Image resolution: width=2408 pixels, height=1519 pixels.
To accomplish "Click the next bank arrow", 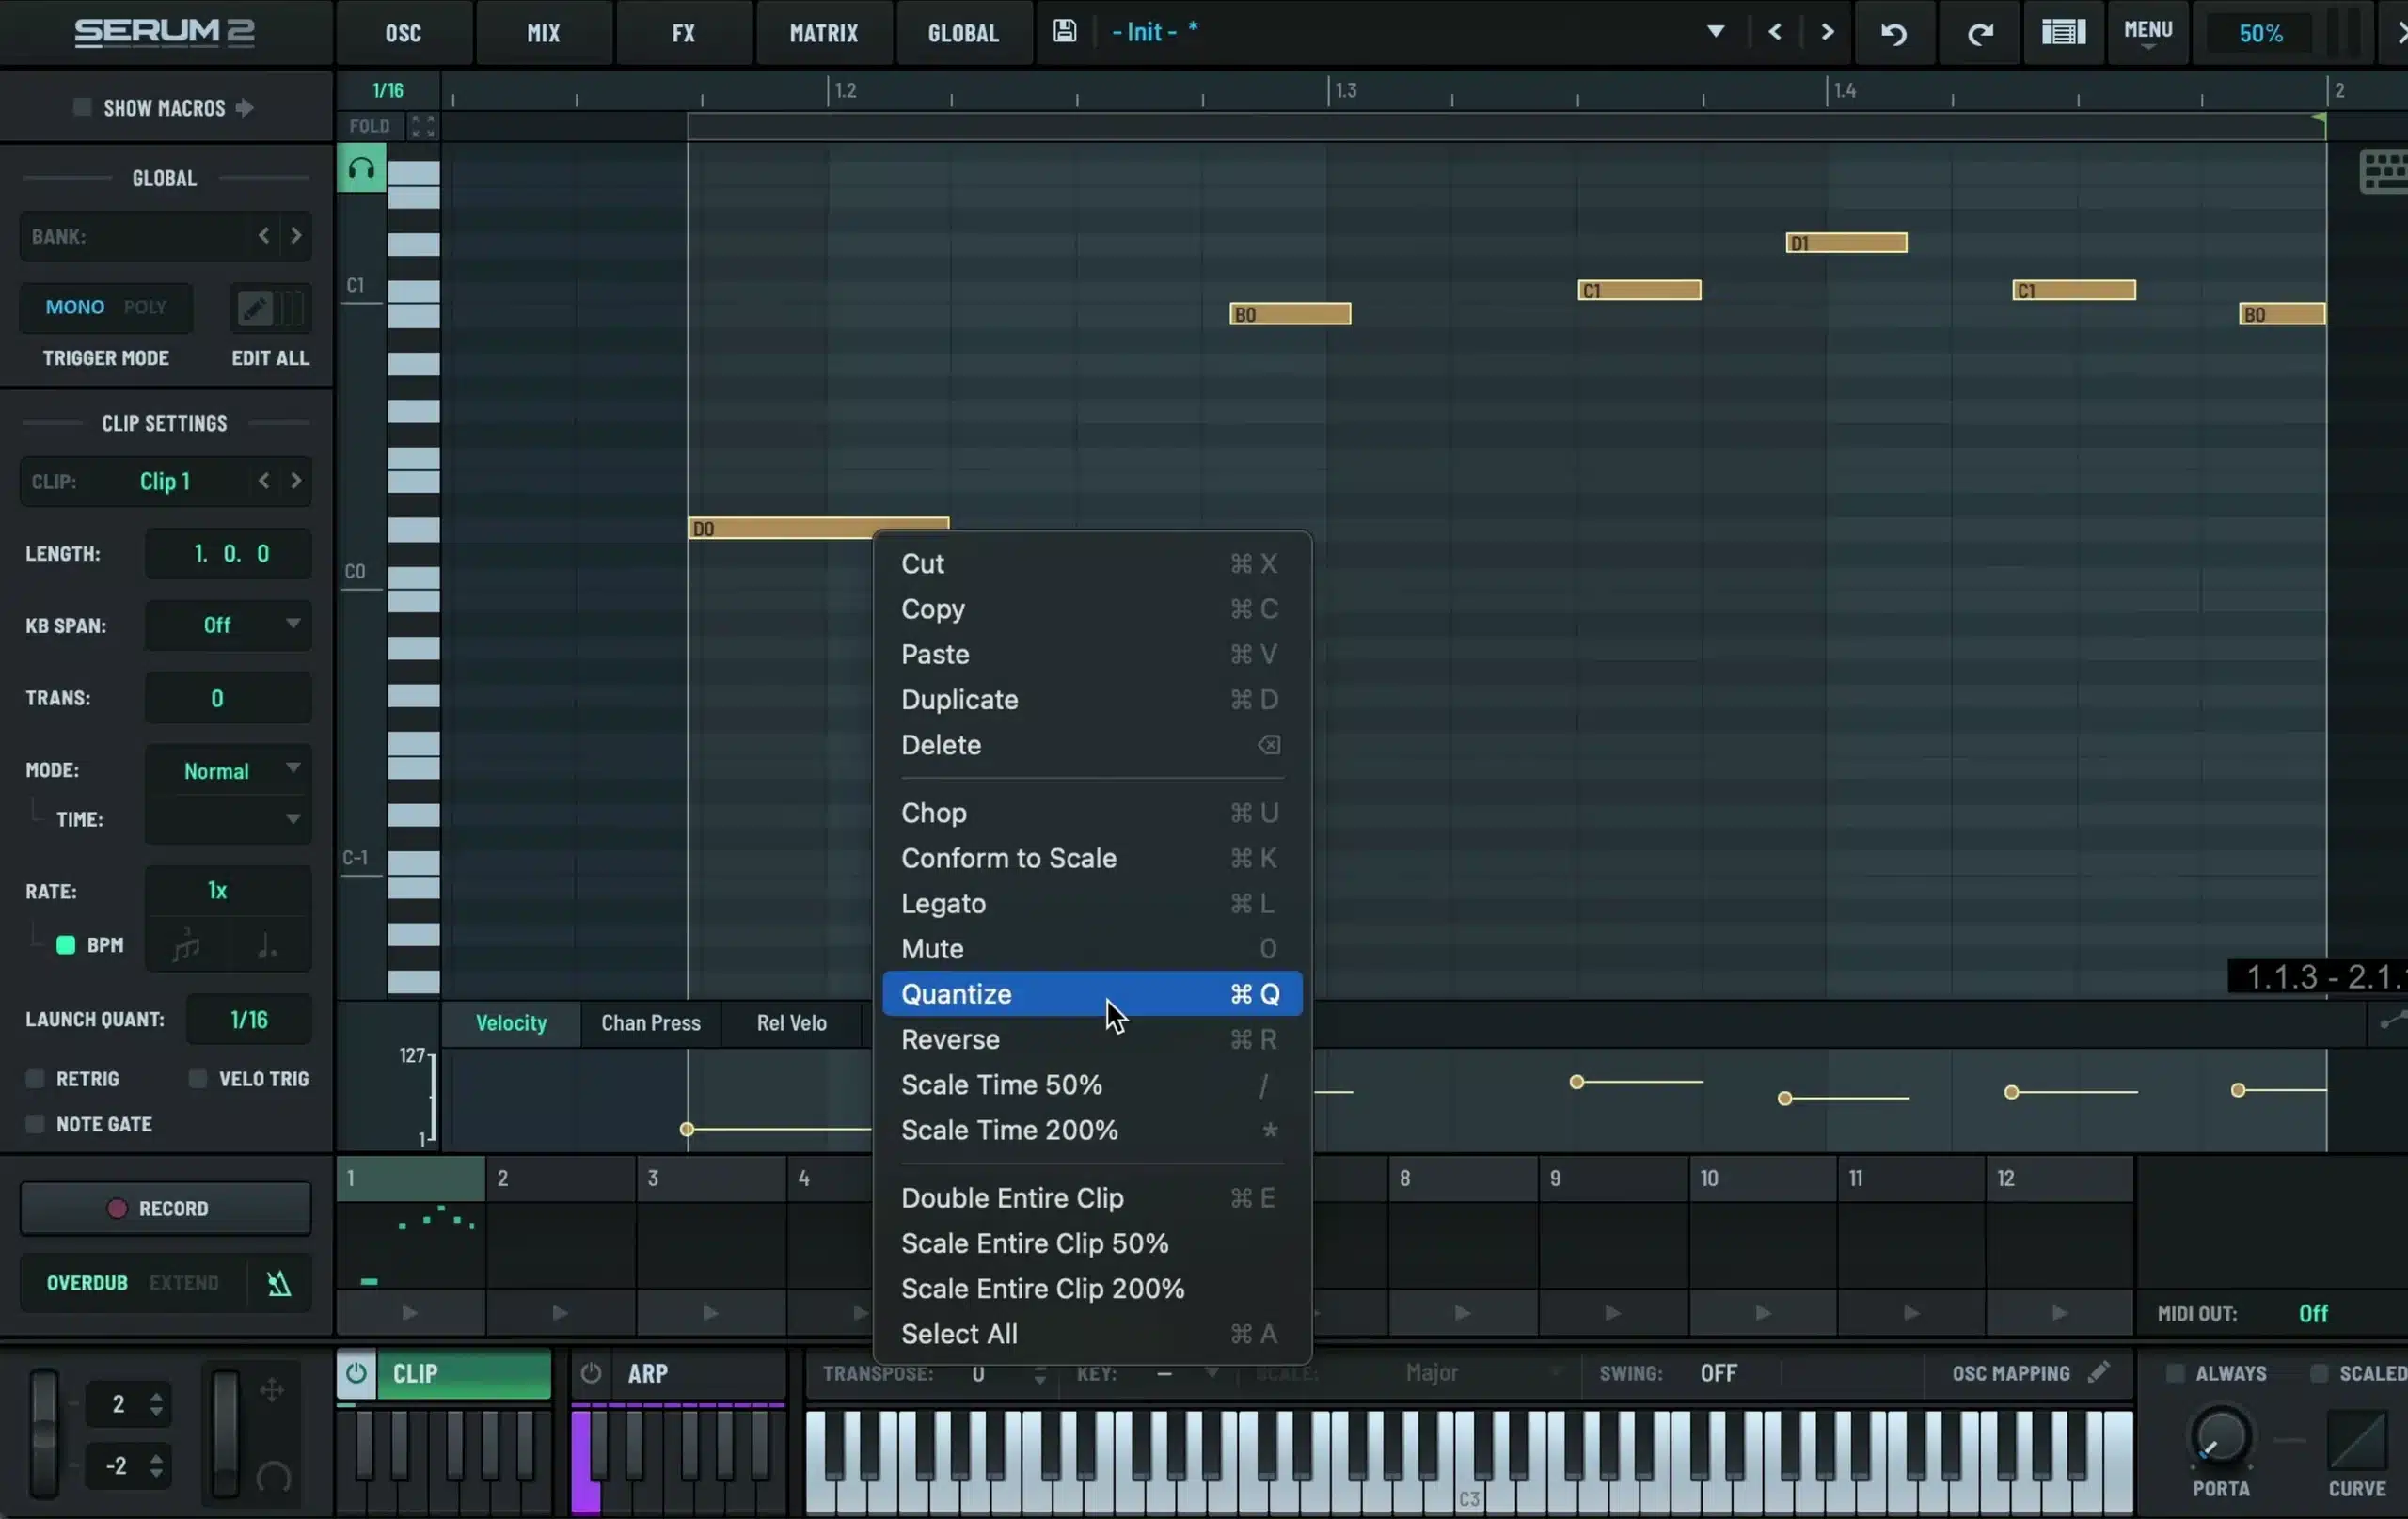I will click(x=296, y=236).
